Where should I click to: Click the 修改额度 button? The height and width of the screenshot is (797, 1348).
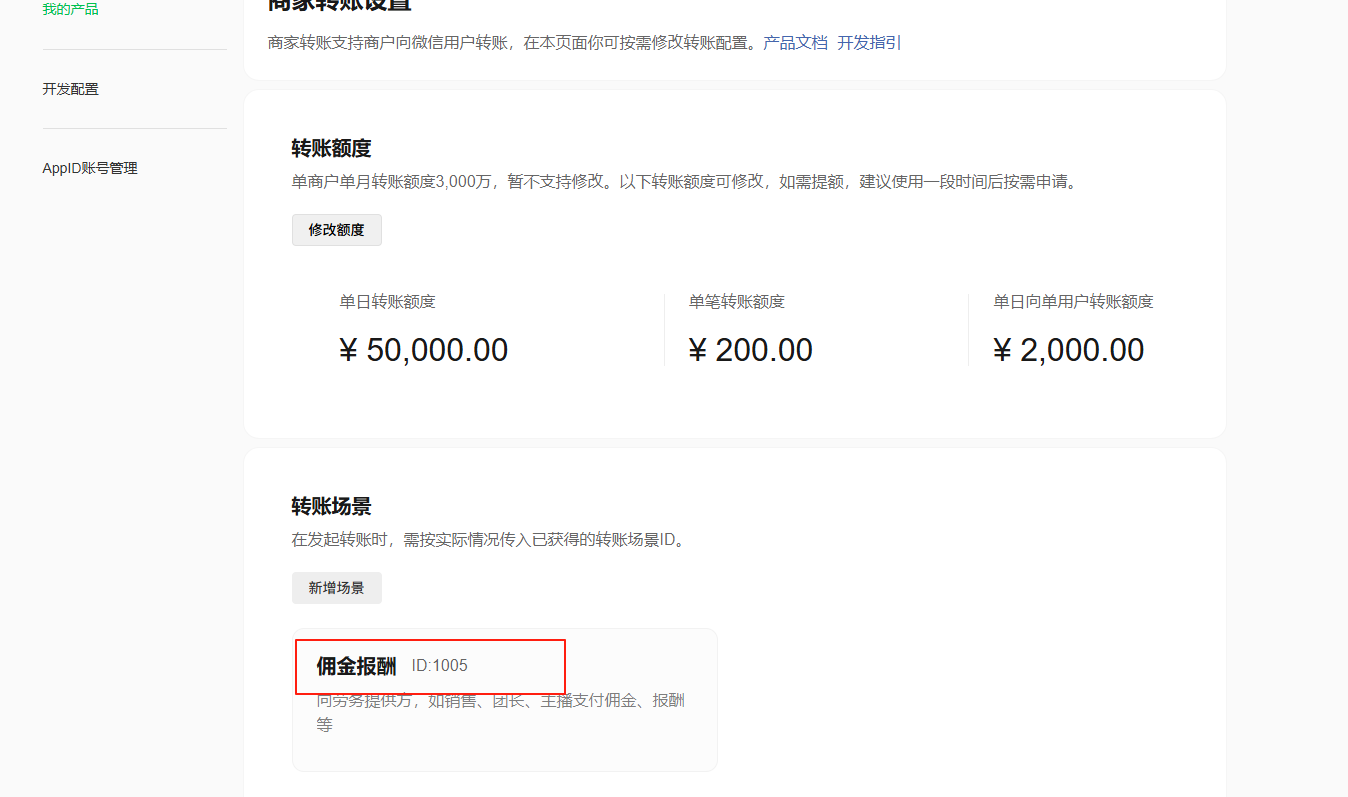click(x=336, y=230)
